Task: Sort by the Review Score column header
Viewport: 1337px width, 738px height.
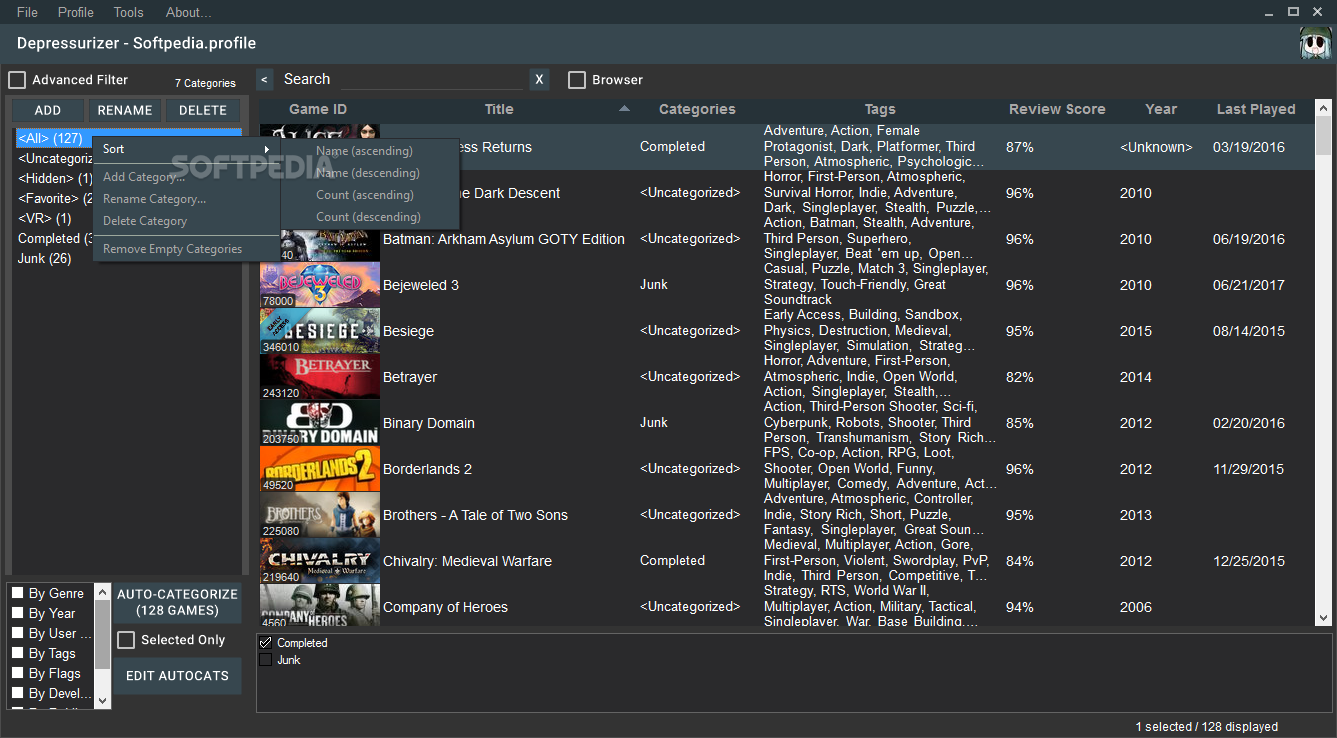Action: [x=1057, y=109]
